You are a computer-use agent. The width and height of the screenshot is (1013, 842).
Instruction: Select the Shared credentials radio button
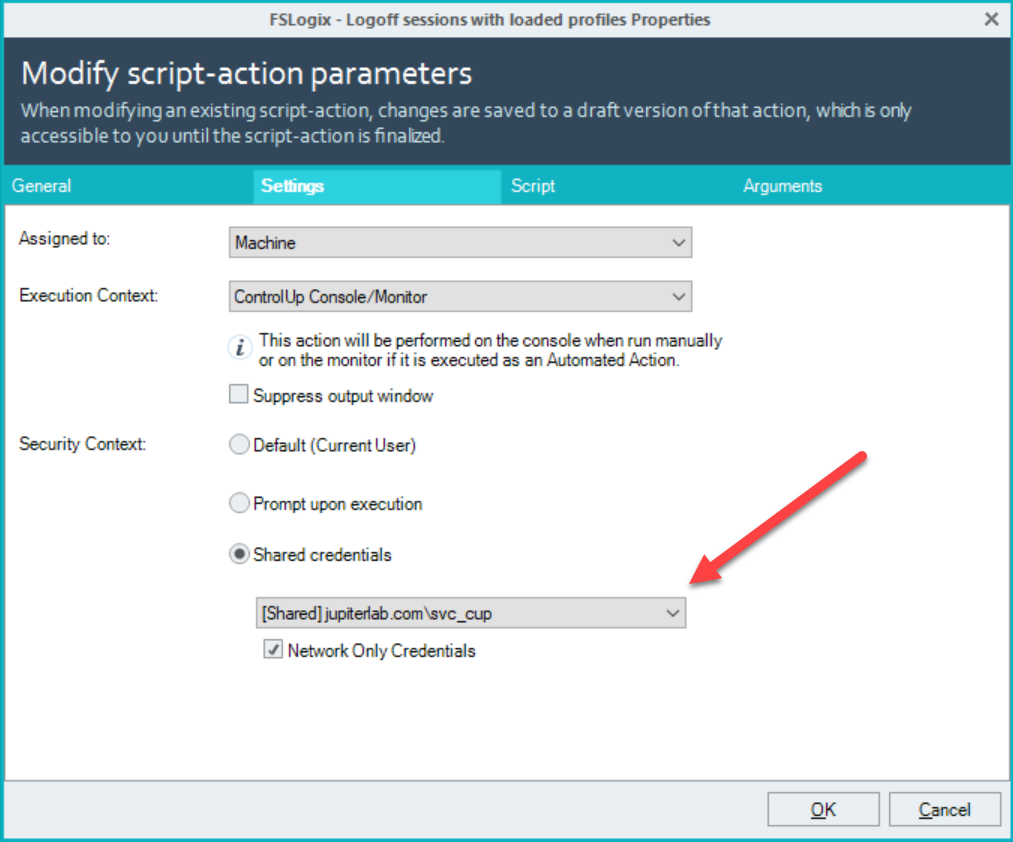[239, 554]
